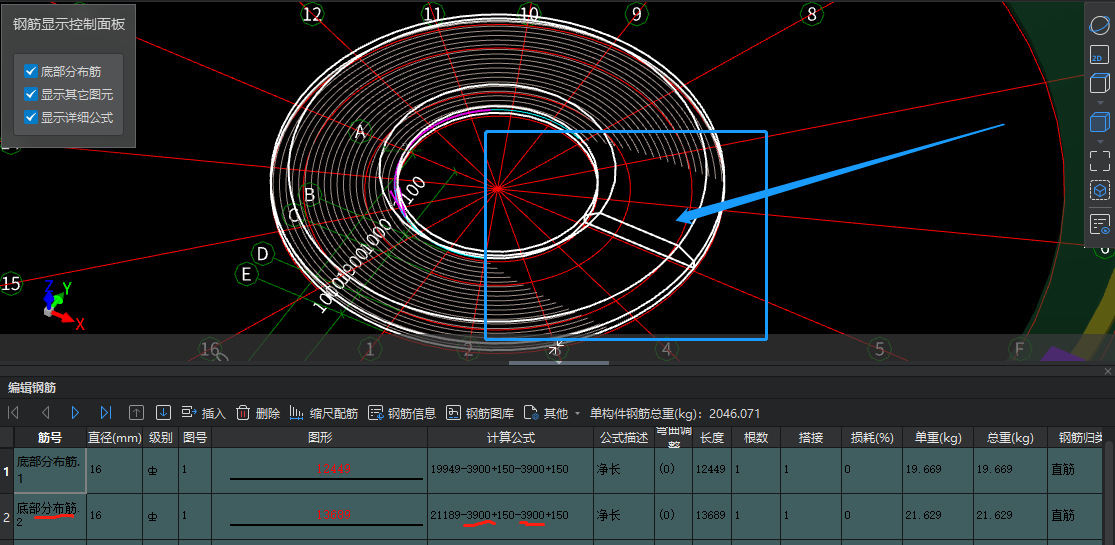Switch to 2D view icon
Viewport: 1115px width, 545px height.
pos(1100,54)
